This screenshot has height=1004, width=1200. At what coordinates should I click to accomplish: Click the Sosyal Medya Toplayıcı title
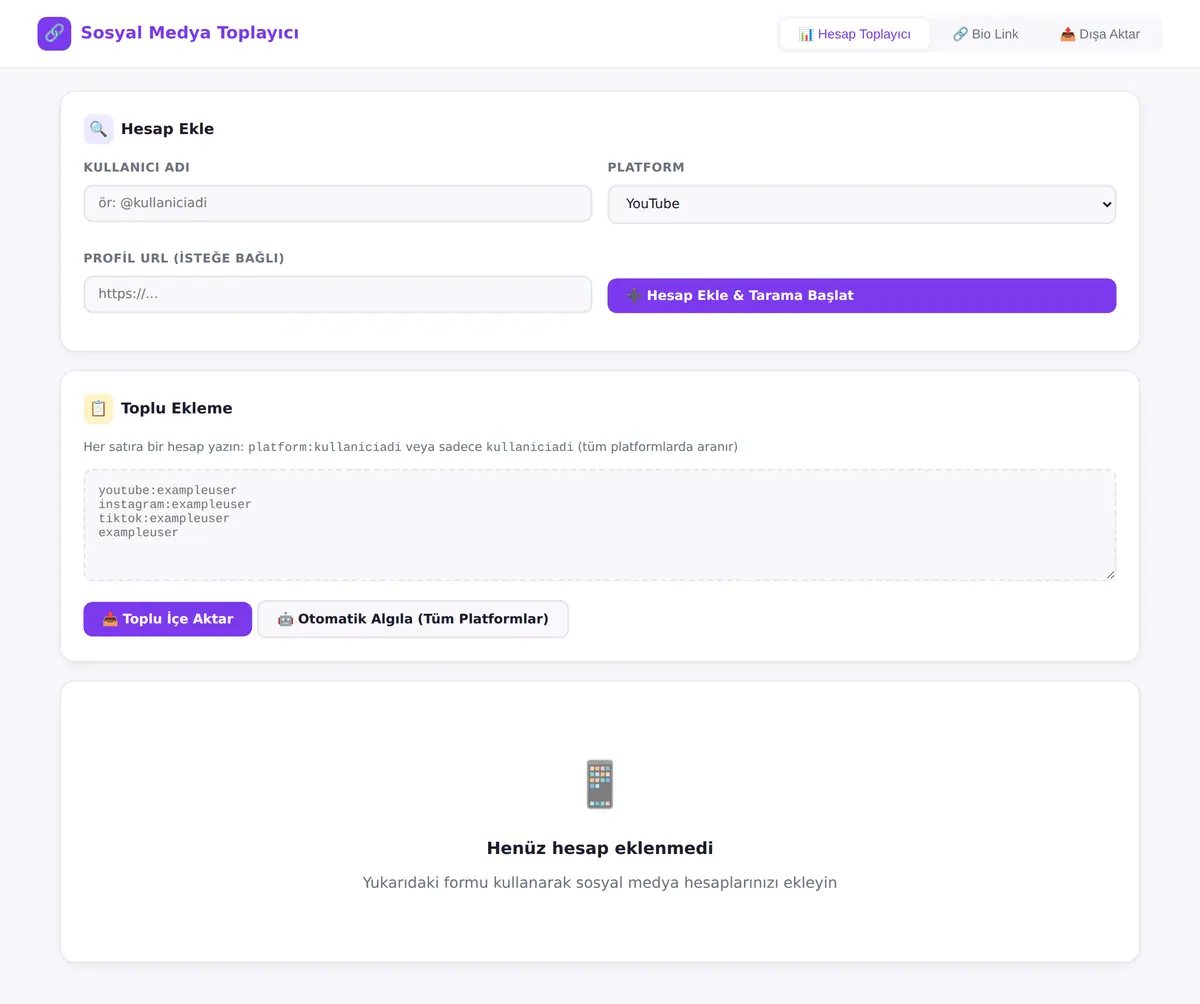[x=190, y=33]
